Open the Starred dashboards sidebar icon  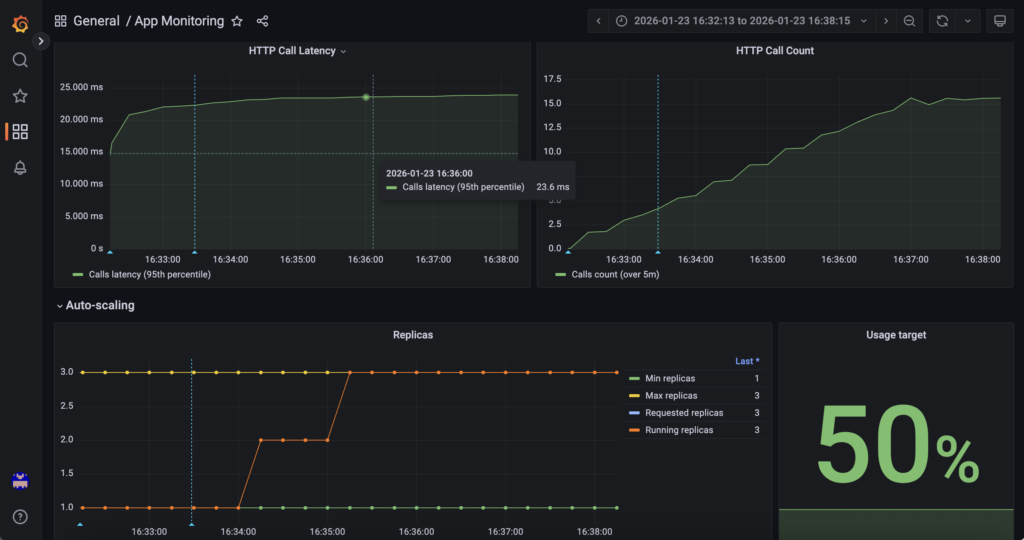pyautogui.click(x=20, y=96)
